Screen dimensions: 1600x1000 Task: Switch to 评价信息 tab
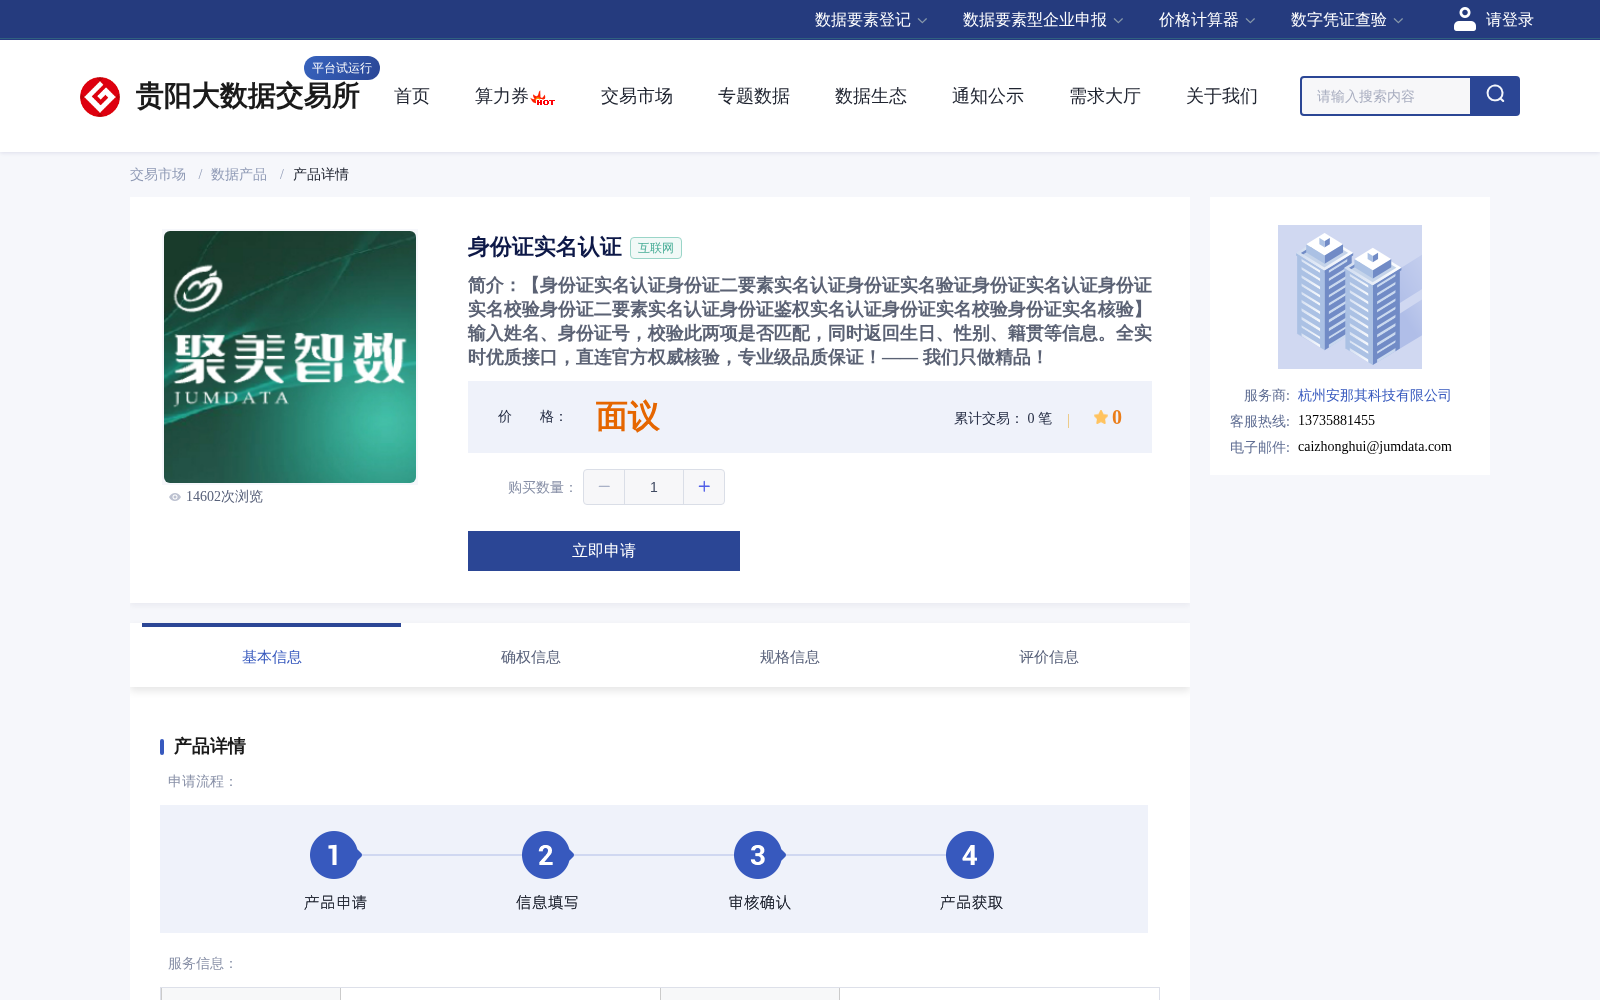coord(1049,657)
